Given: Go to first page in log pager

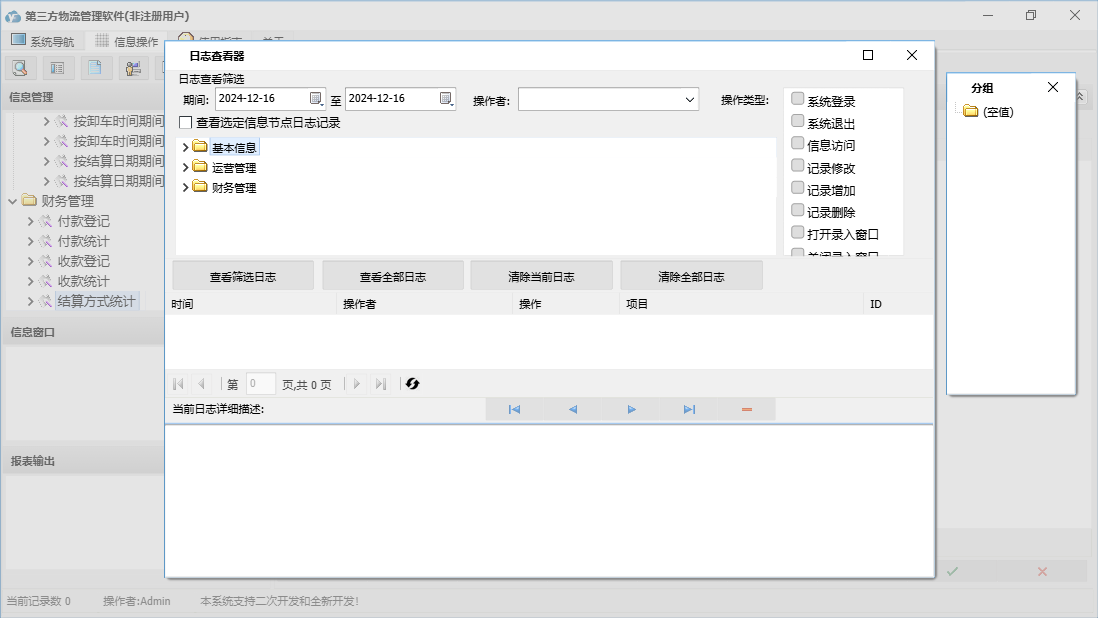Looking at the screenshot, I should [x=178, y=384].
